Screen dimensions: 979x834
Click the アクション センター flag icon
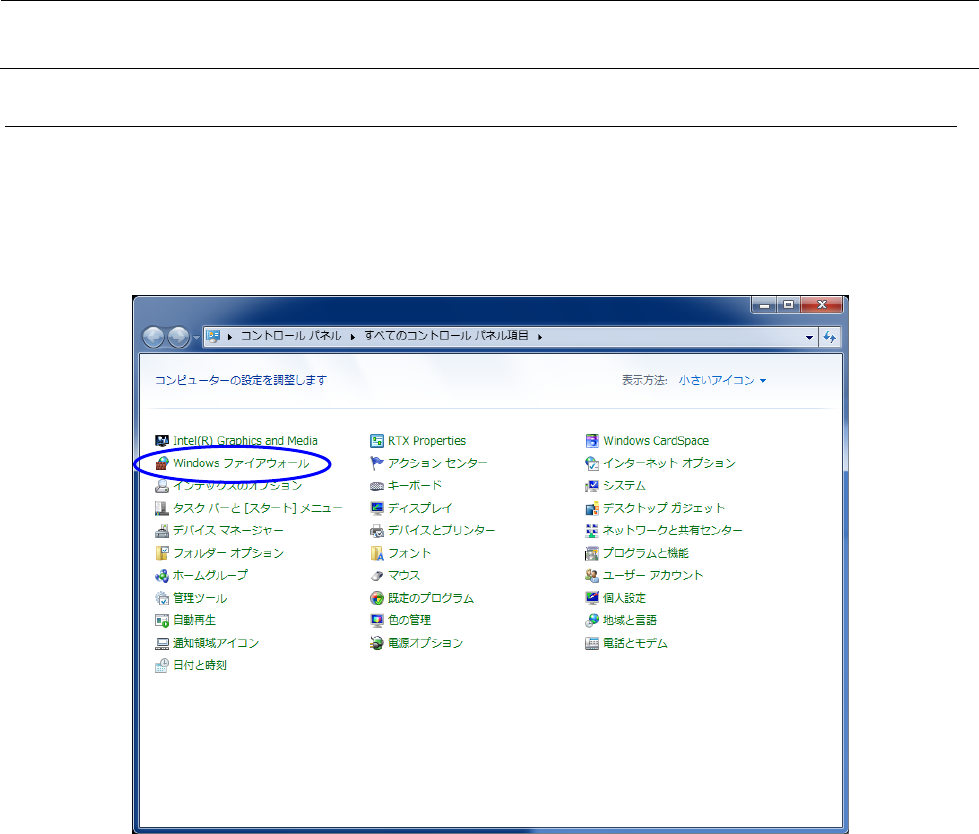pos(376,463)
